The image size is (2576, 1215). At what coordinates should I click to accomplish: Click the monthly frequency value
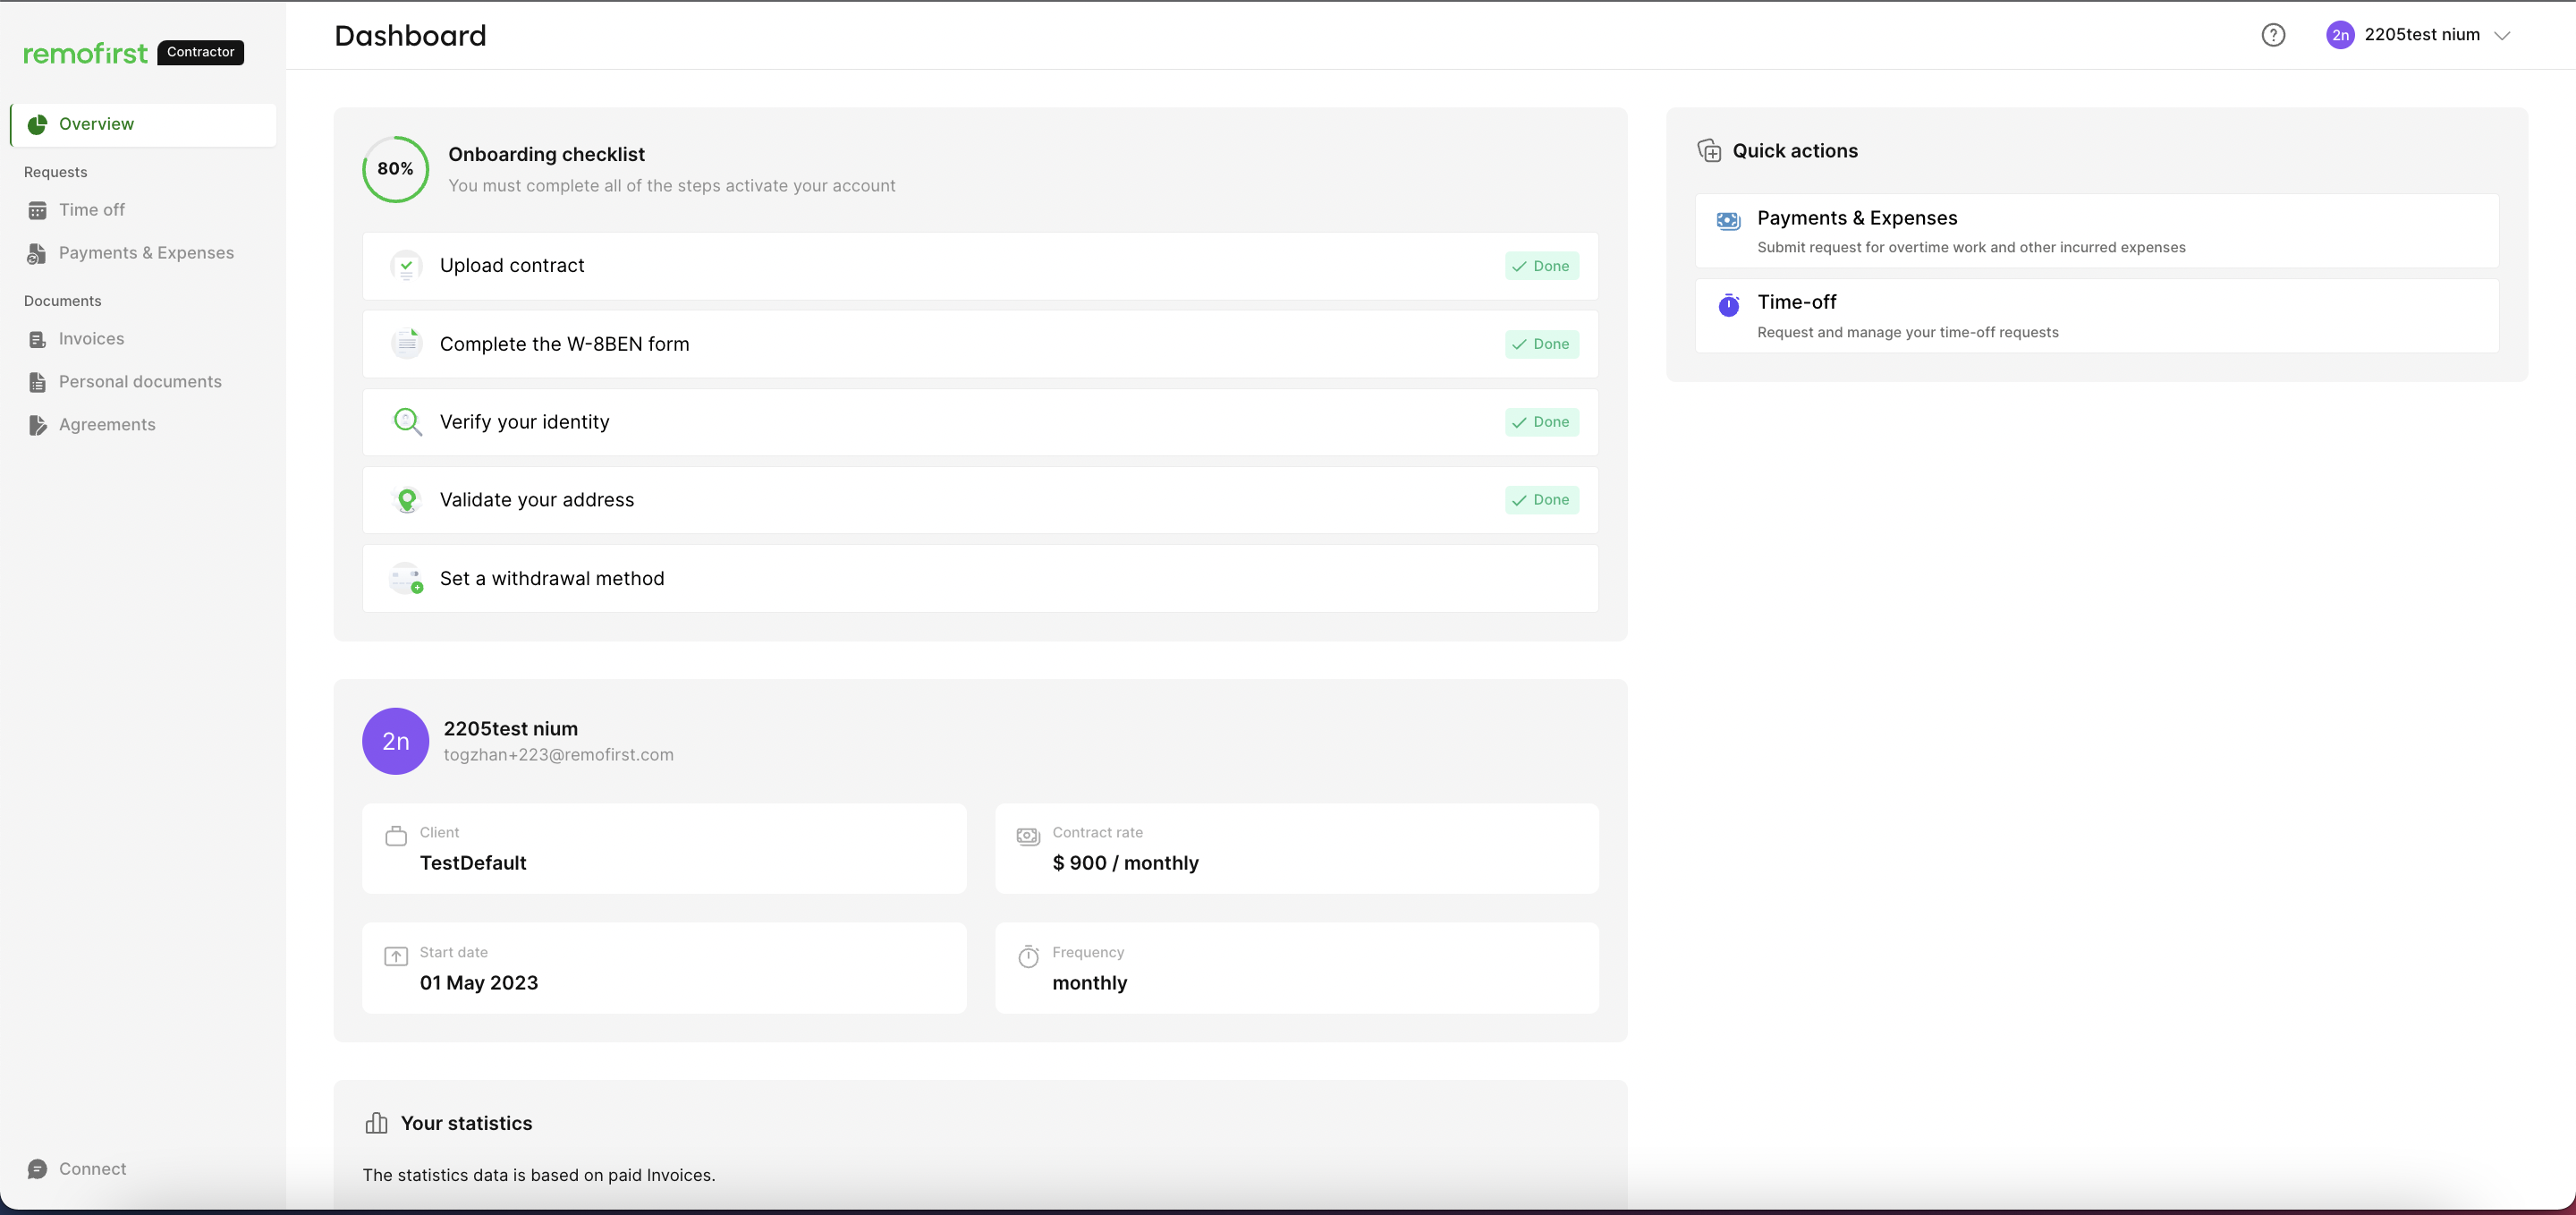1089,983
